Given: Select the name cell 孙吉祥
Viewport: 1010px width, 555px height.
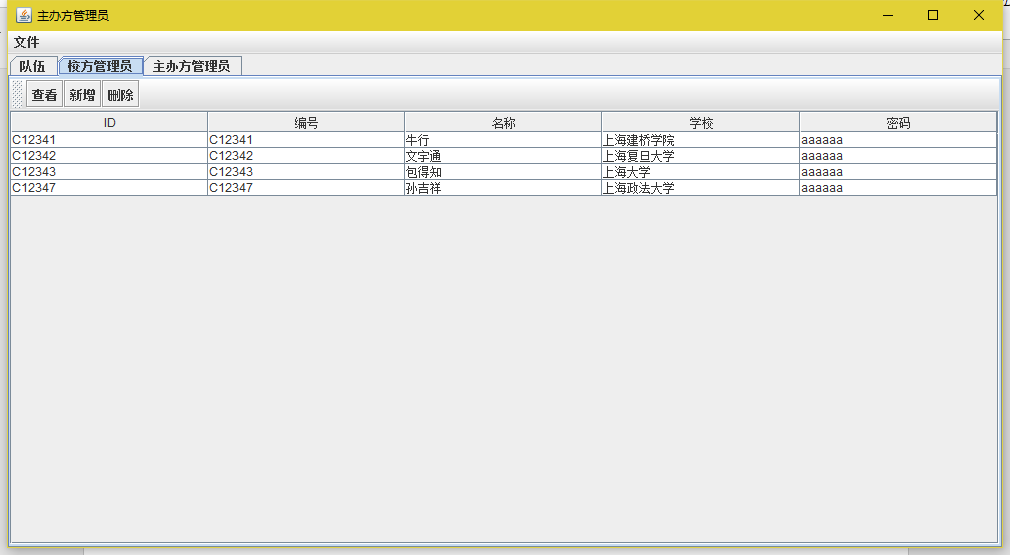Looking at the screenshot, I should point(503,188).
